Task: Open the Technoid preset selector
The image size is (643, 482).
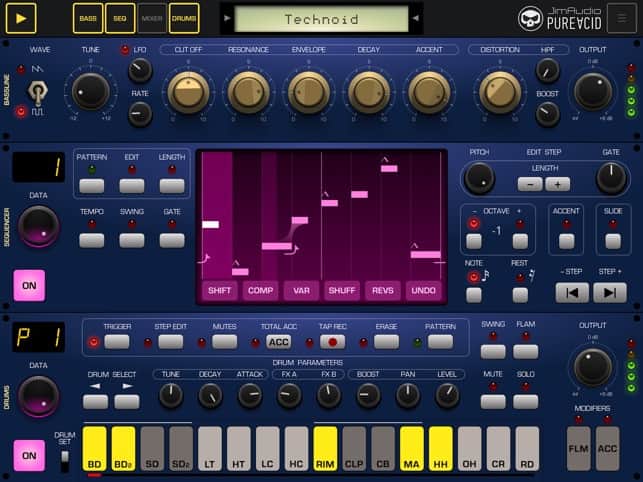Action: pyautogui.click(x=319, y=19)
